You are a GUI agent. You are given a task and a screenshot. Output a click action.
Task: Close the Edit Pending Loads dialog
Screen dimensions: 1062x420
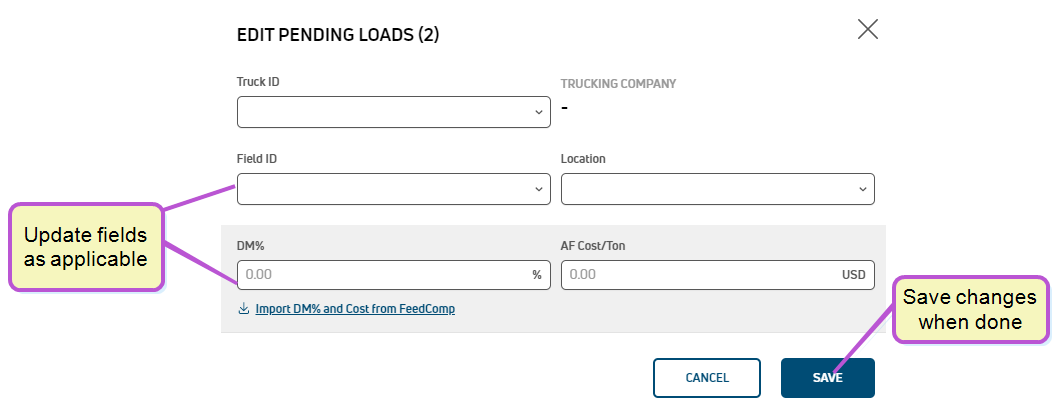click(x=868, y=29)
